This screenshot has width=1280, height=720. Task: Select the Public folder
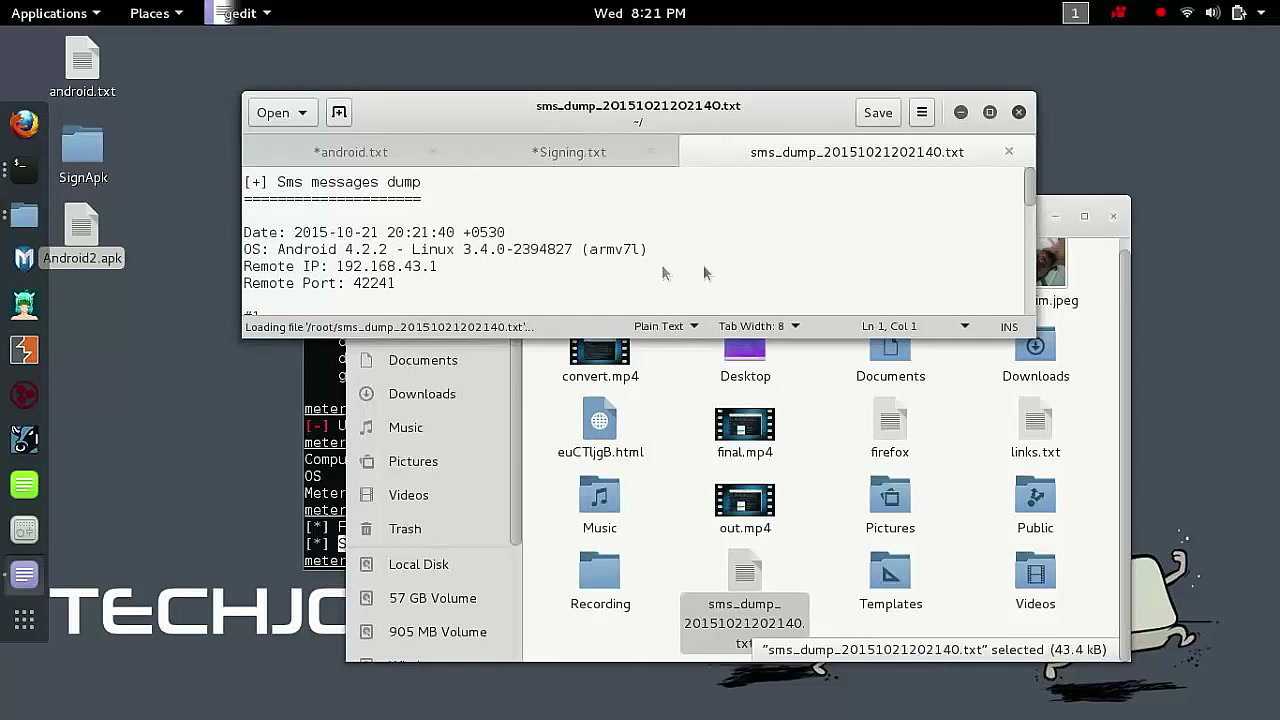tap(1035, 505)
